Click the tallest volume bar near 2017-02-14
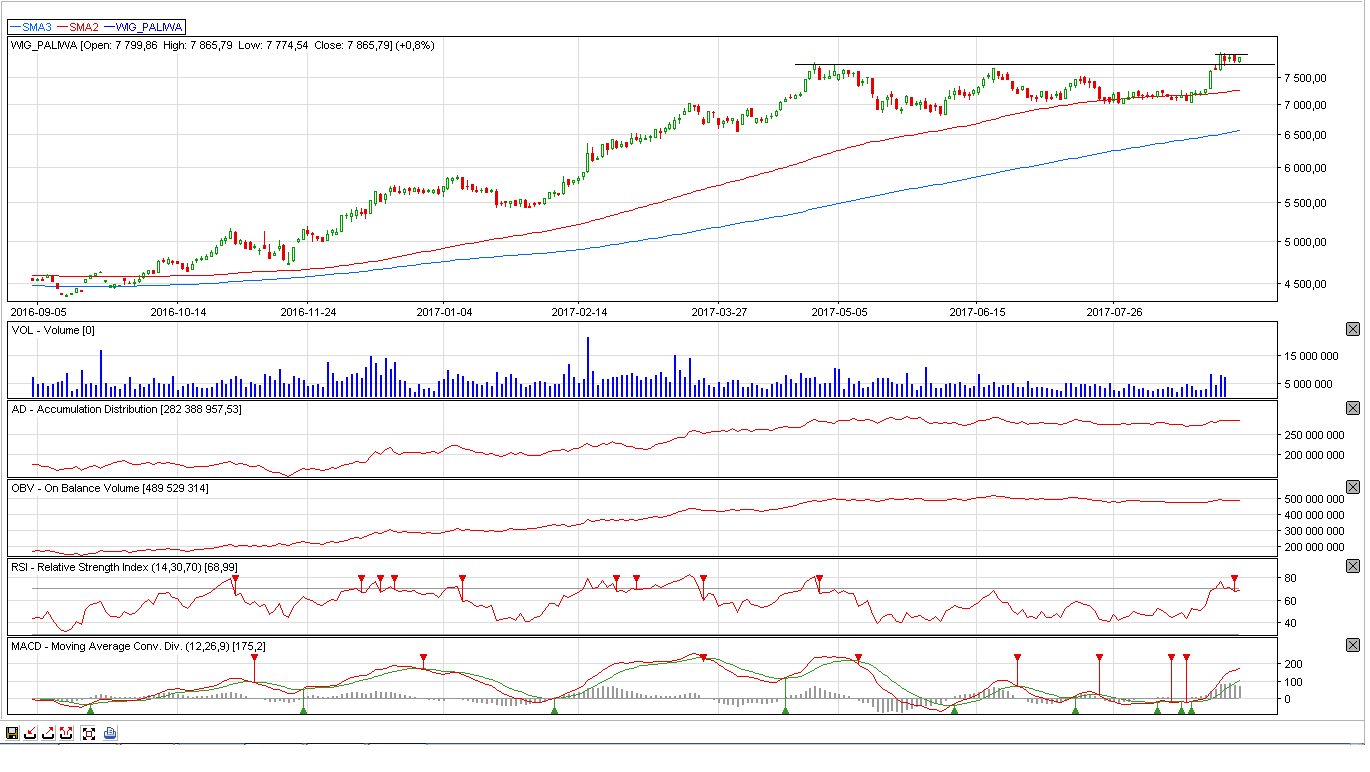 (x=588, y=366)
